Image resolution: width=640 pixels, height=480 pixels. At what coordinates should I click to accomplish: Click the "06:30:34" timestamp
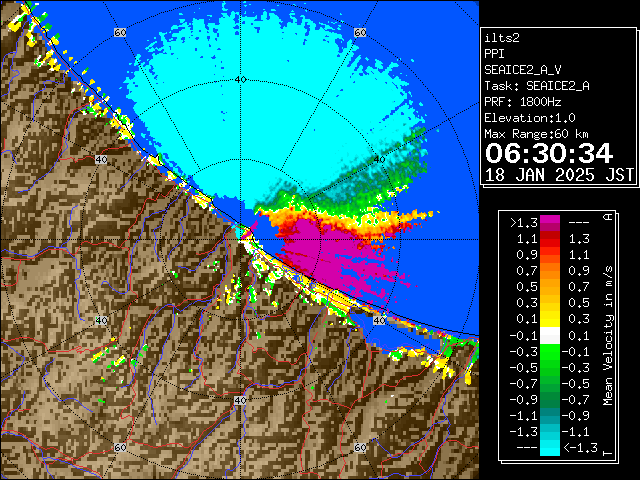tap(549, 153)
